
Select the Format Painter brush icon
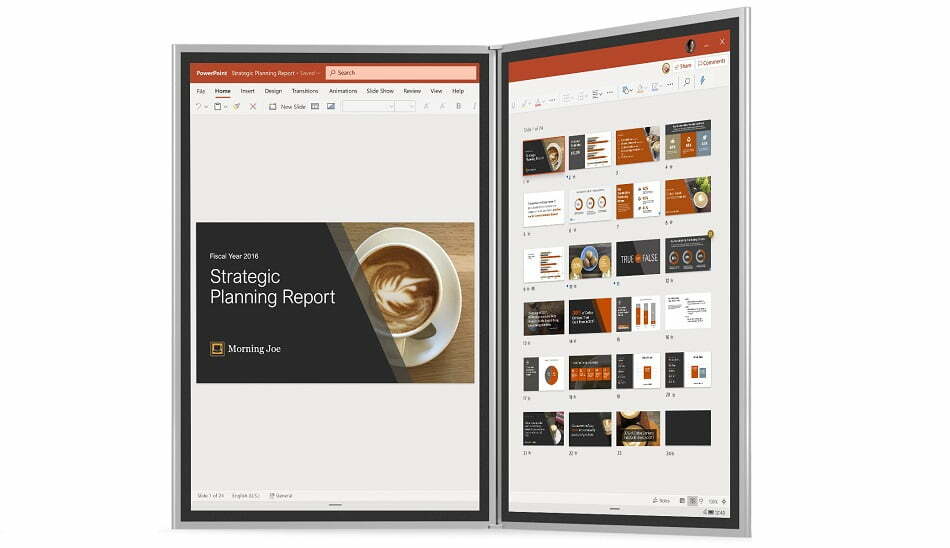click(236, 106)
